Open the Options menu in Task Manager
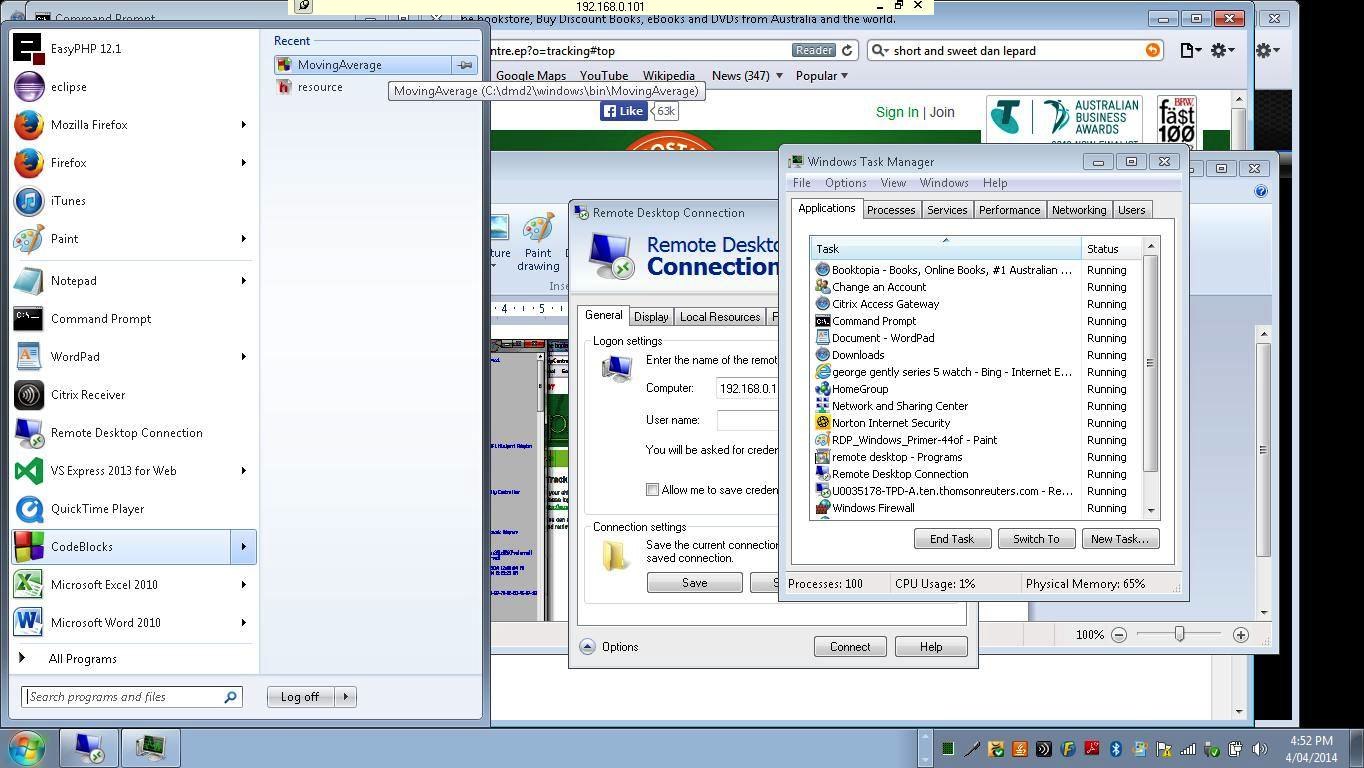 [x=845, y=183]
